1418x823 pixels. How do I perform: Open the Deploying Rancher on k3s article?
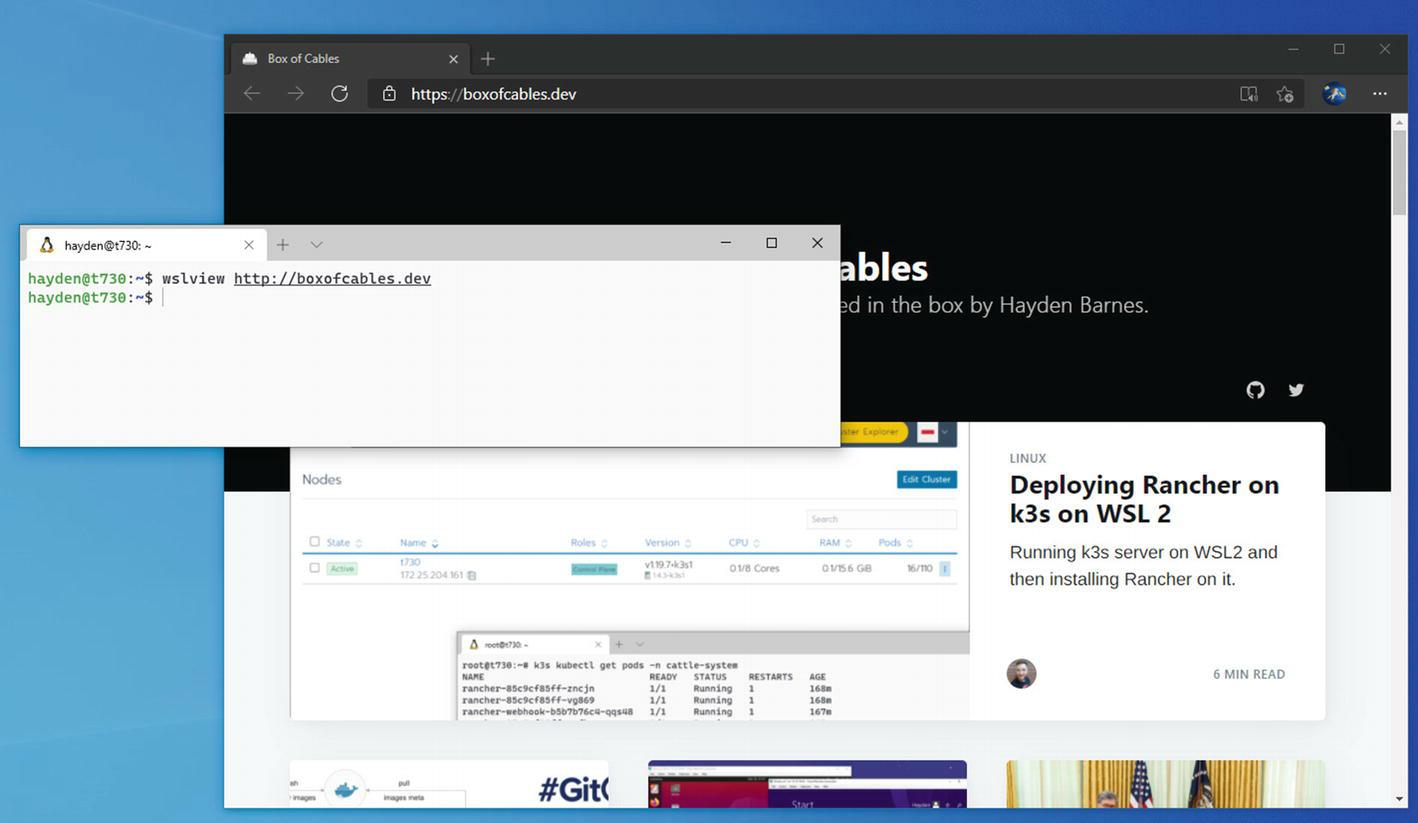tap(1144, 499)
